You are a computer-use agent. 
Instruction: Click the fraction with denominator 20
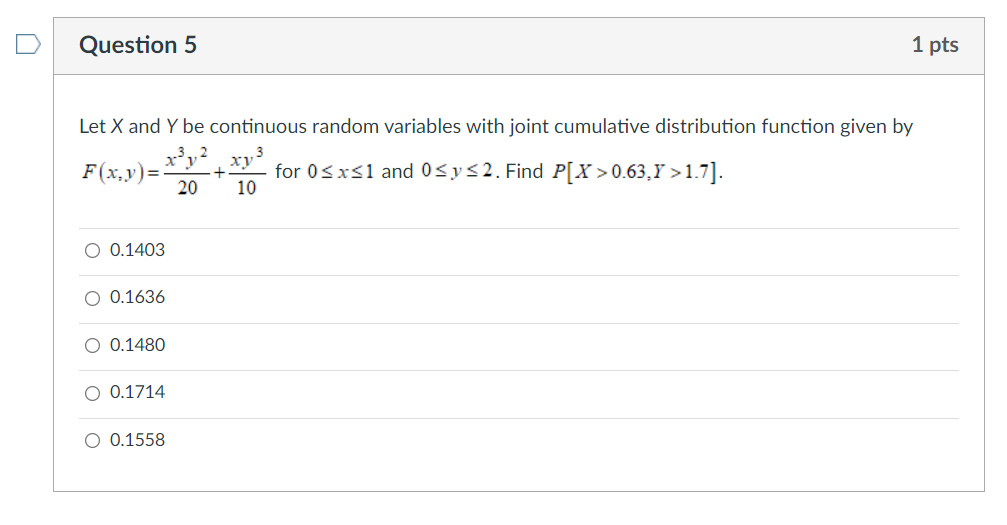[x=187, y=172]
